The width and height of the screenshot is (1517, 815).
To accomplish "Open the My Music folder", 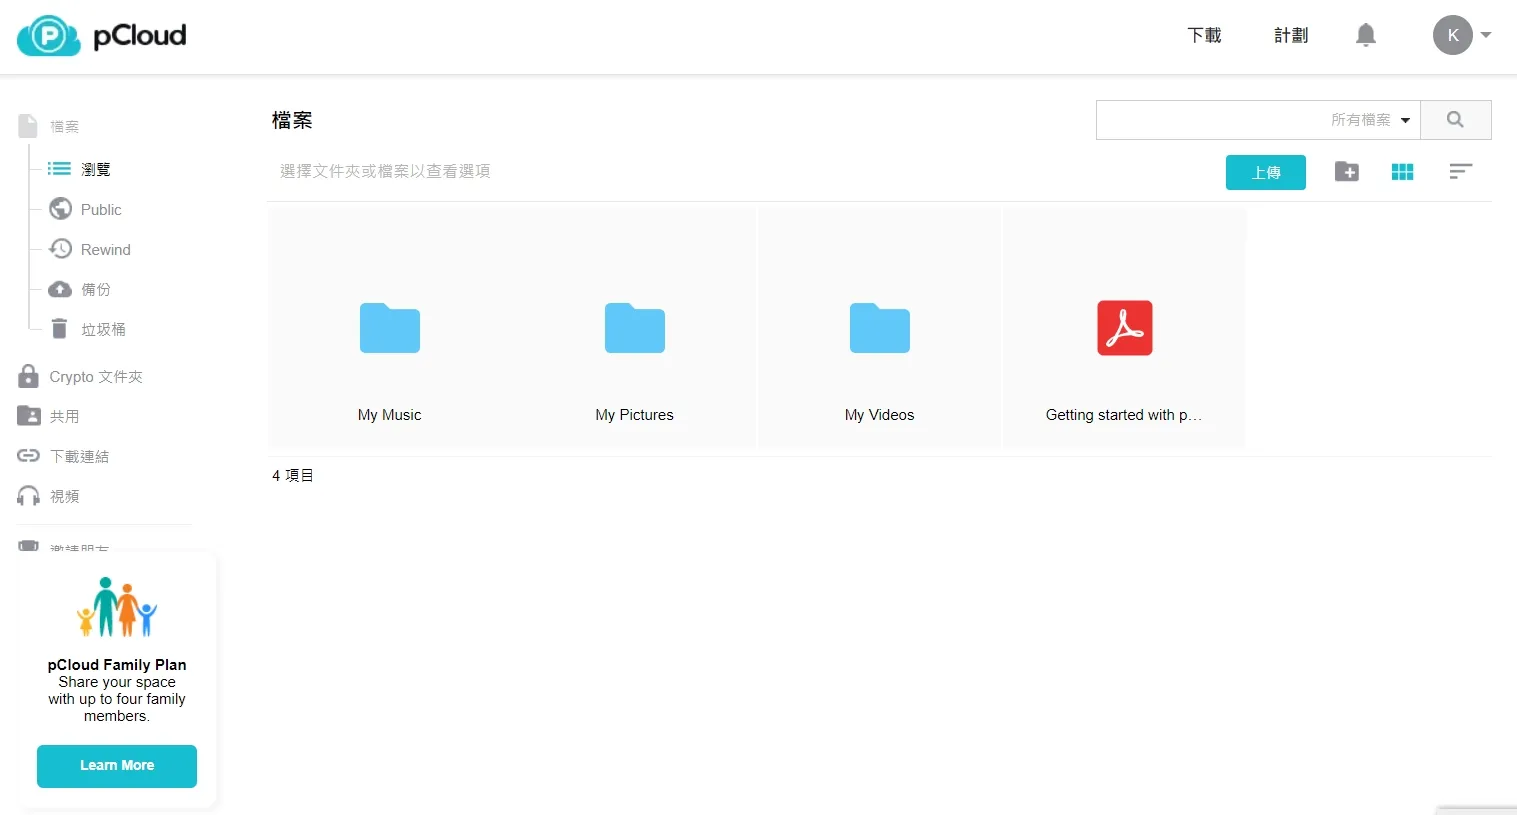I will 390,328.
